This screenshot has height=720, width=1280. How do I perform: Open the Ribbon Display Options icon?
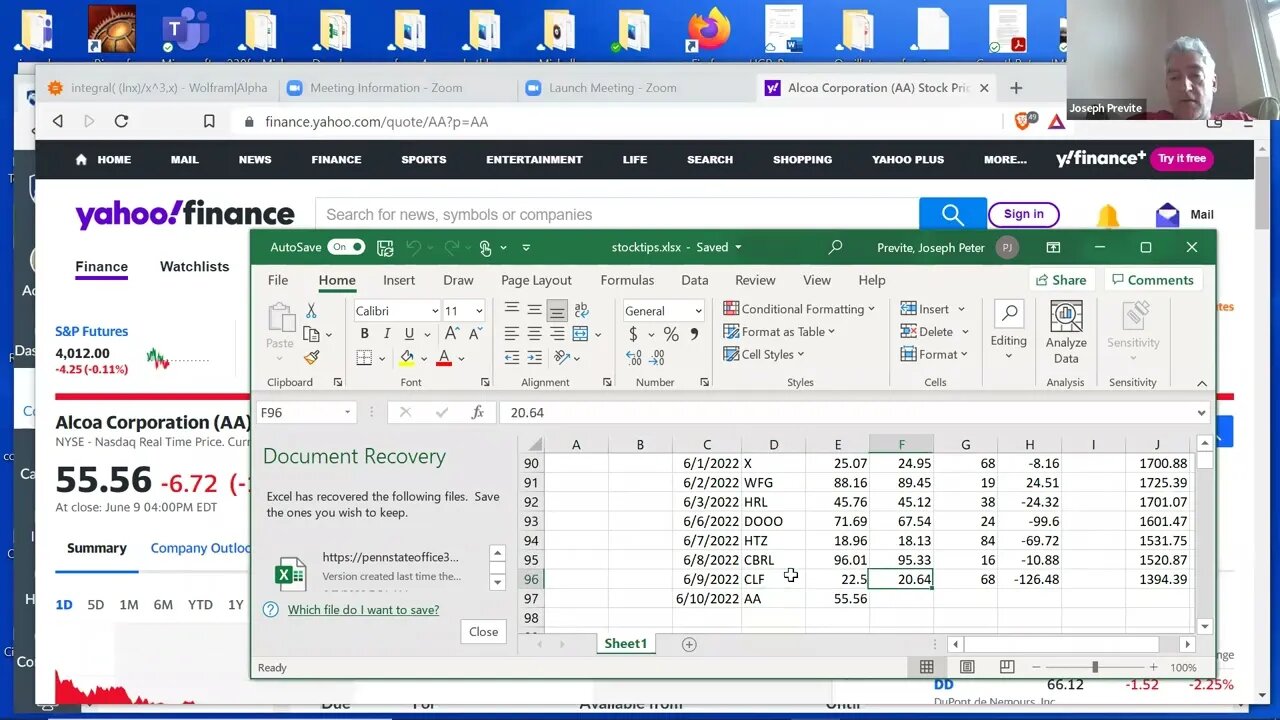pyautogui.click(x=1053, y=247)
